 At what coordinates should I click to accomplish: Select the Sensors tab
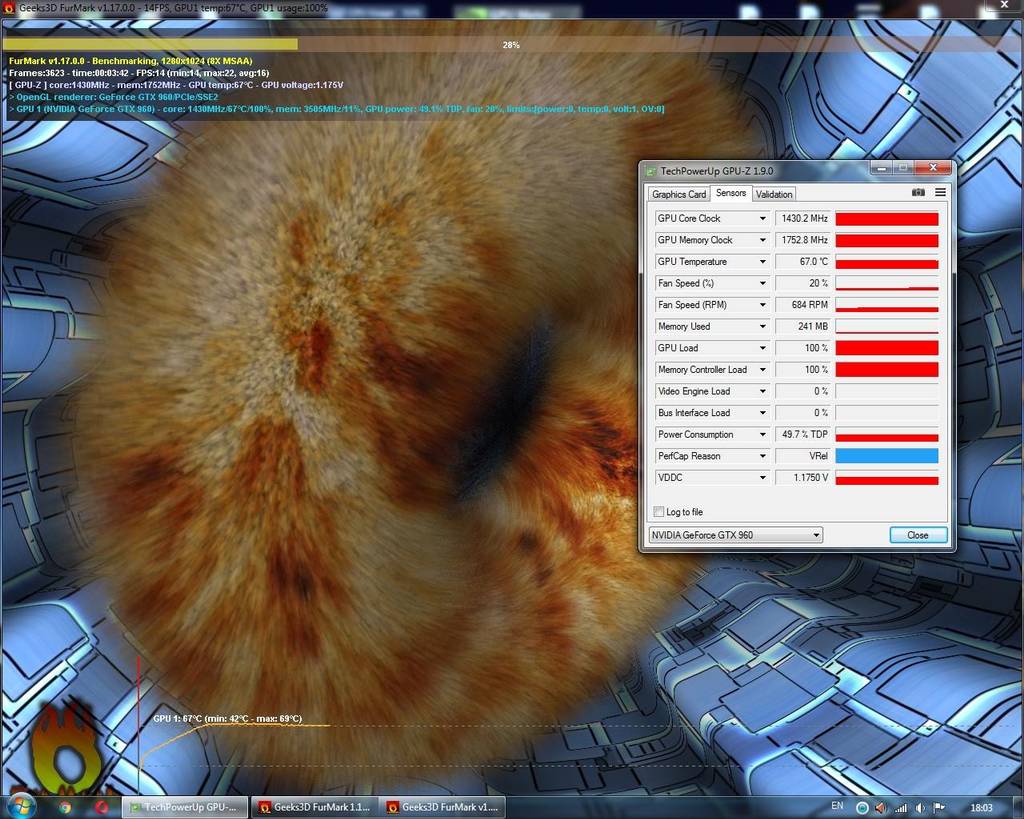(731, 193)
